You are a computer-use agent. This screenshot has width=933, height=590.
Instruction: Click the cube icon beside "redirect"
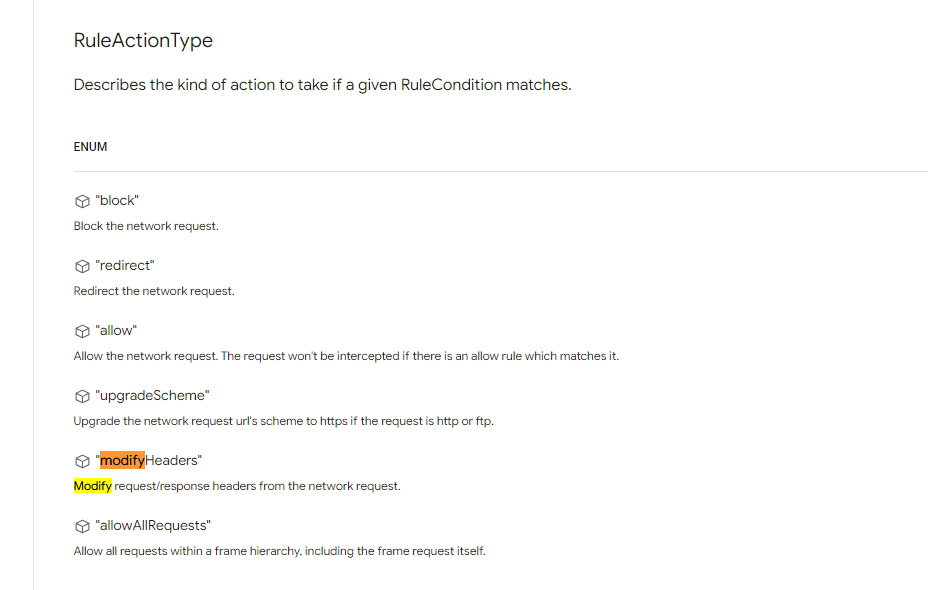(82, 266)
